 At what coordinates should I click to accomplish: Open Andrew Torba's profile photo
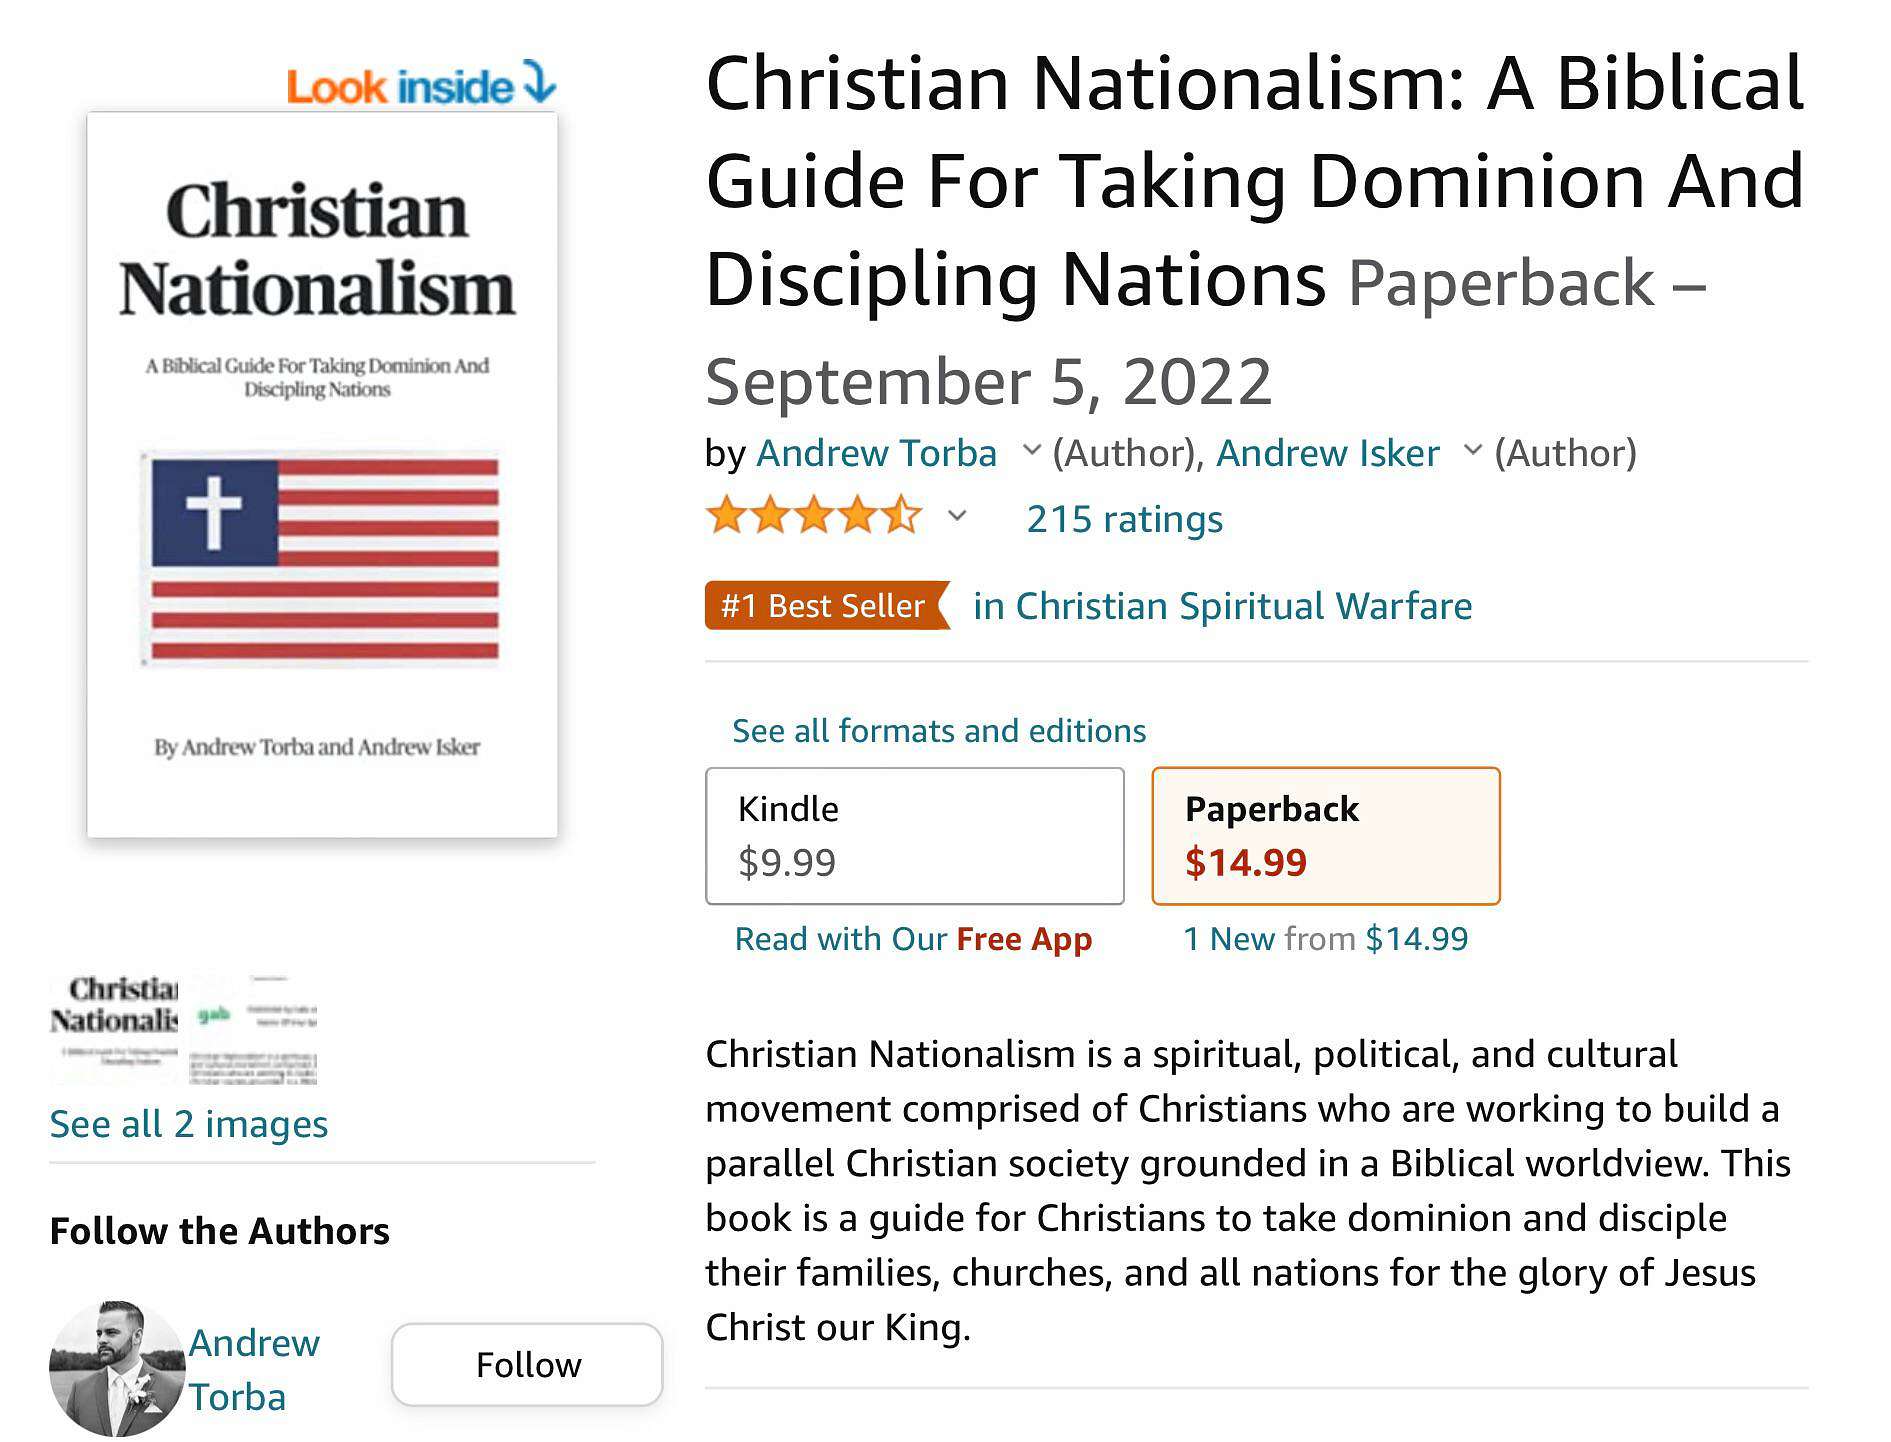[x=117, y=1368]
